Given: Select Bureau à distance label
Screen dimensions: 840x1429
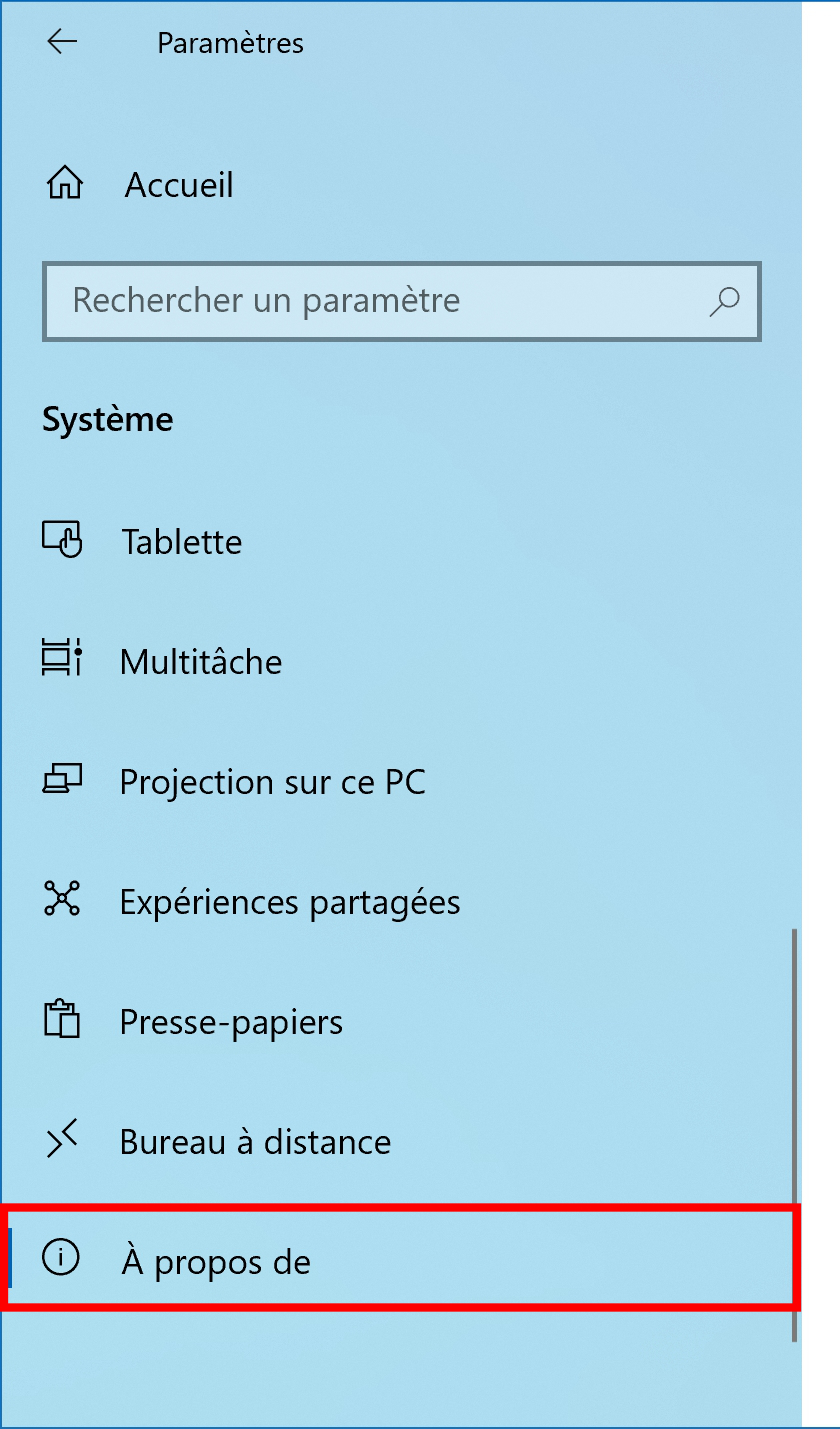Looking at the screenshot, I should 255,1141.
